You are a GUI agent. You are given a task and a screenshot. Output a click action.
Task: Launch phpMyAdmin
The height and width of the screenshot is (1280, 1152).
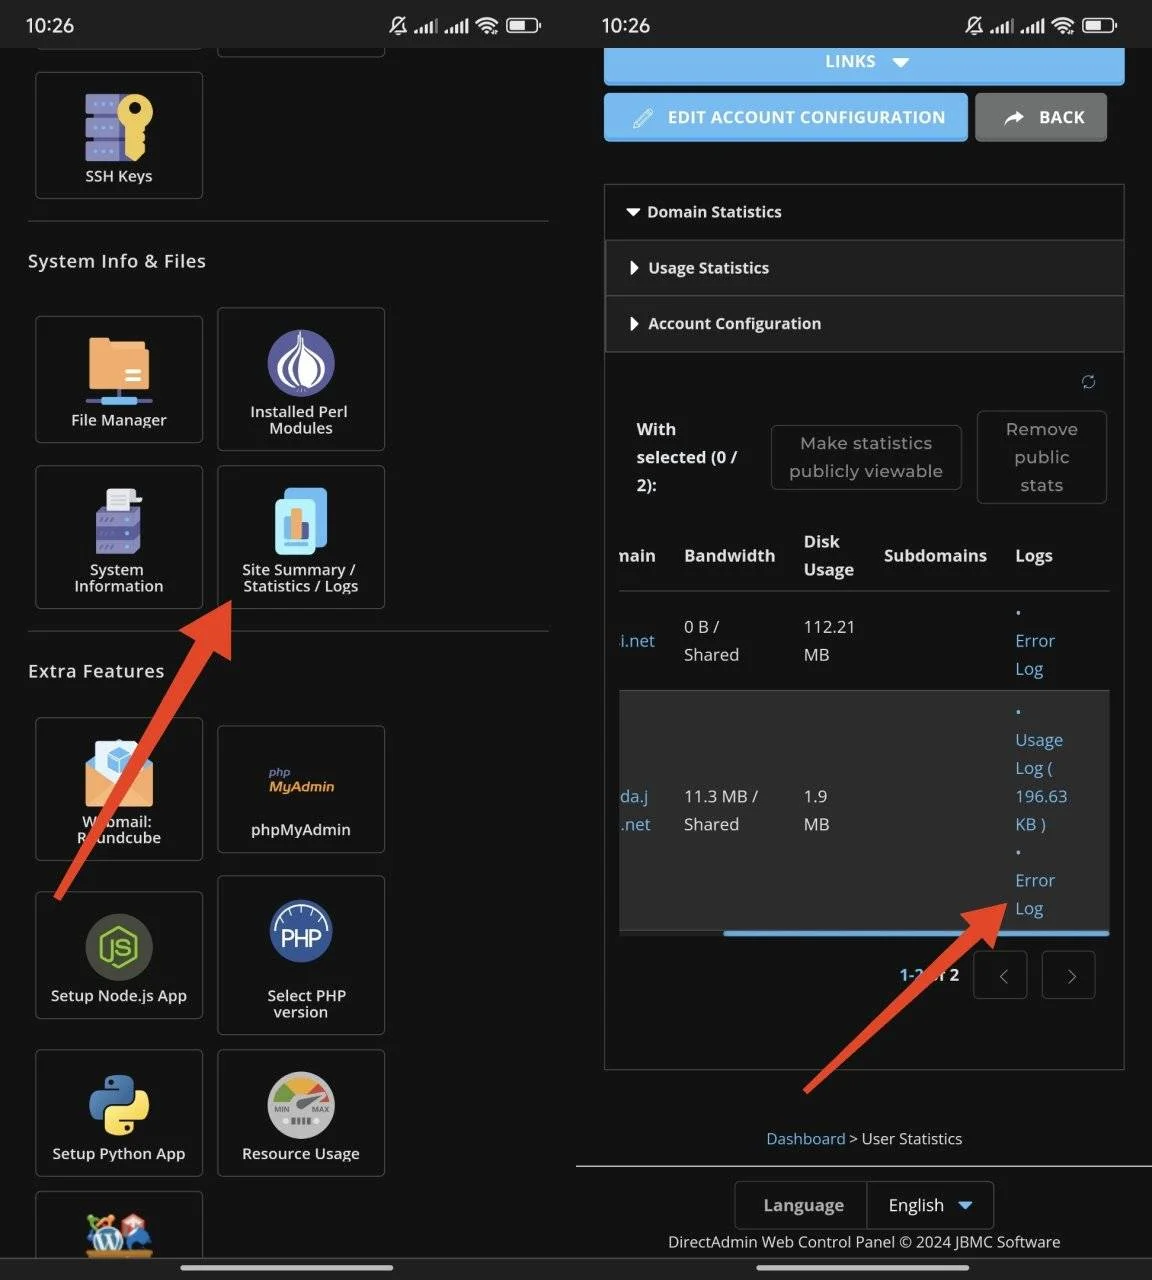click(301, 789)
